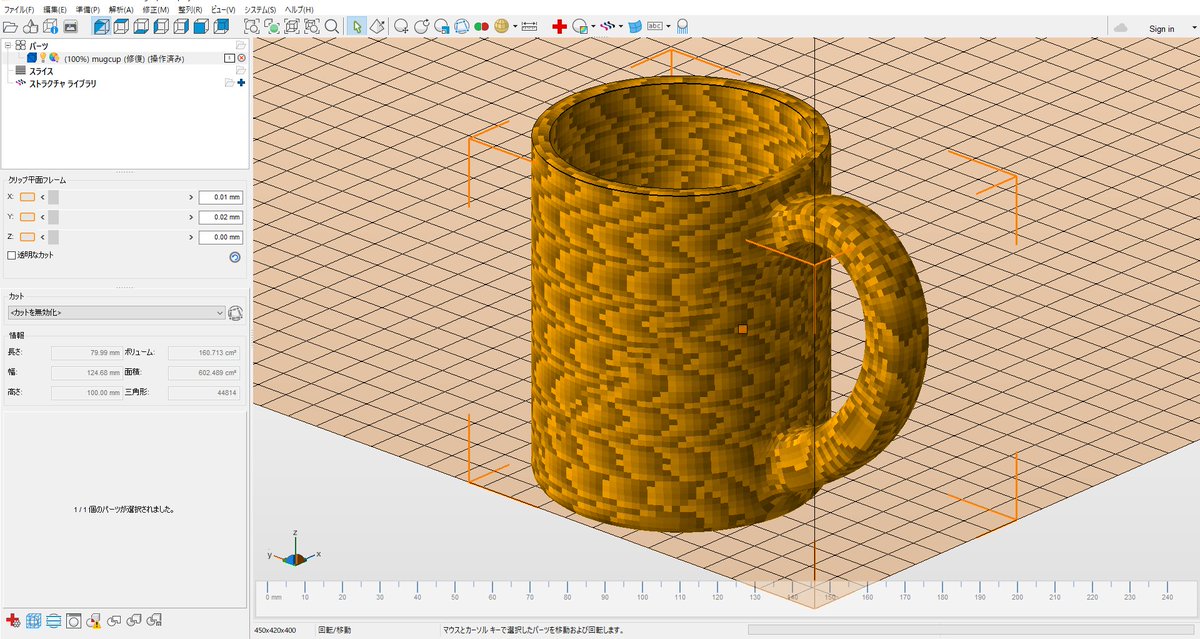
Task: Click the bottom blue mesh cube icon
Action: 33,621
